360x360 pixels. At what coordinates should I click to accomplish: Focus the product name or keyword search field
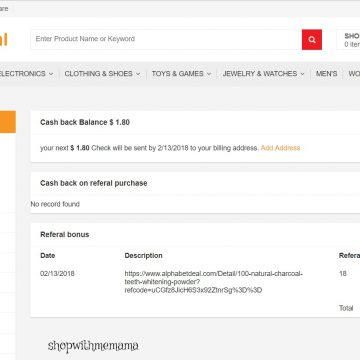(166, 40)
